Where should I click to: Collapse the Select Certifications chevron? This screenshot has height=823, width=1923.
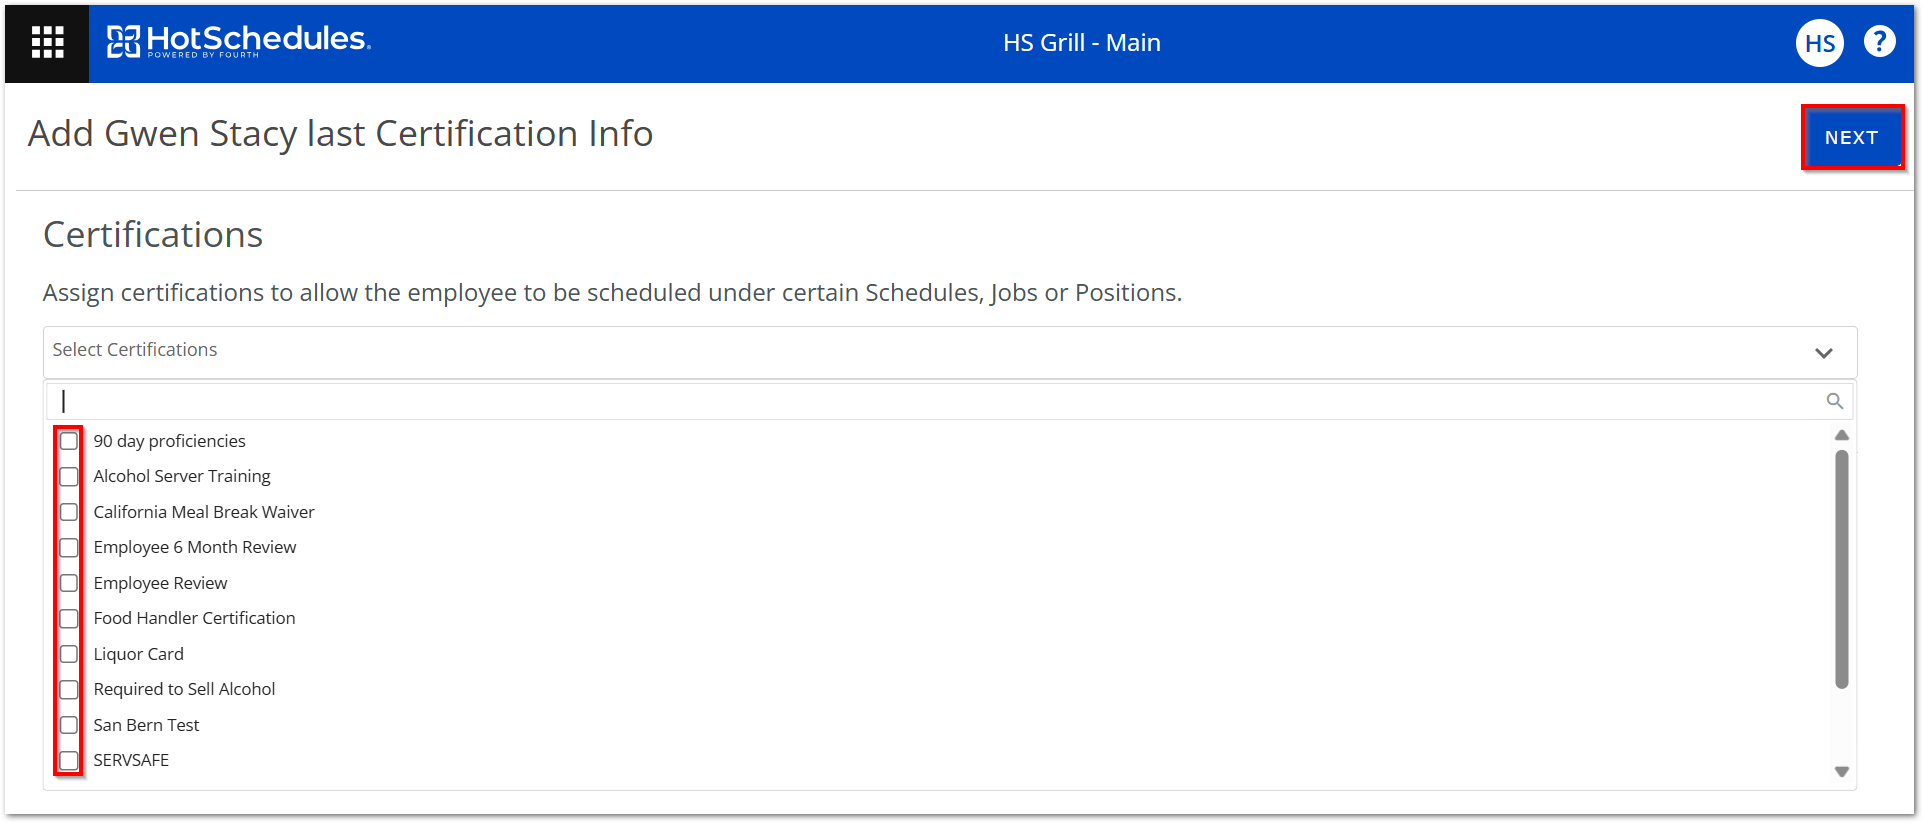coord(1823,353)
